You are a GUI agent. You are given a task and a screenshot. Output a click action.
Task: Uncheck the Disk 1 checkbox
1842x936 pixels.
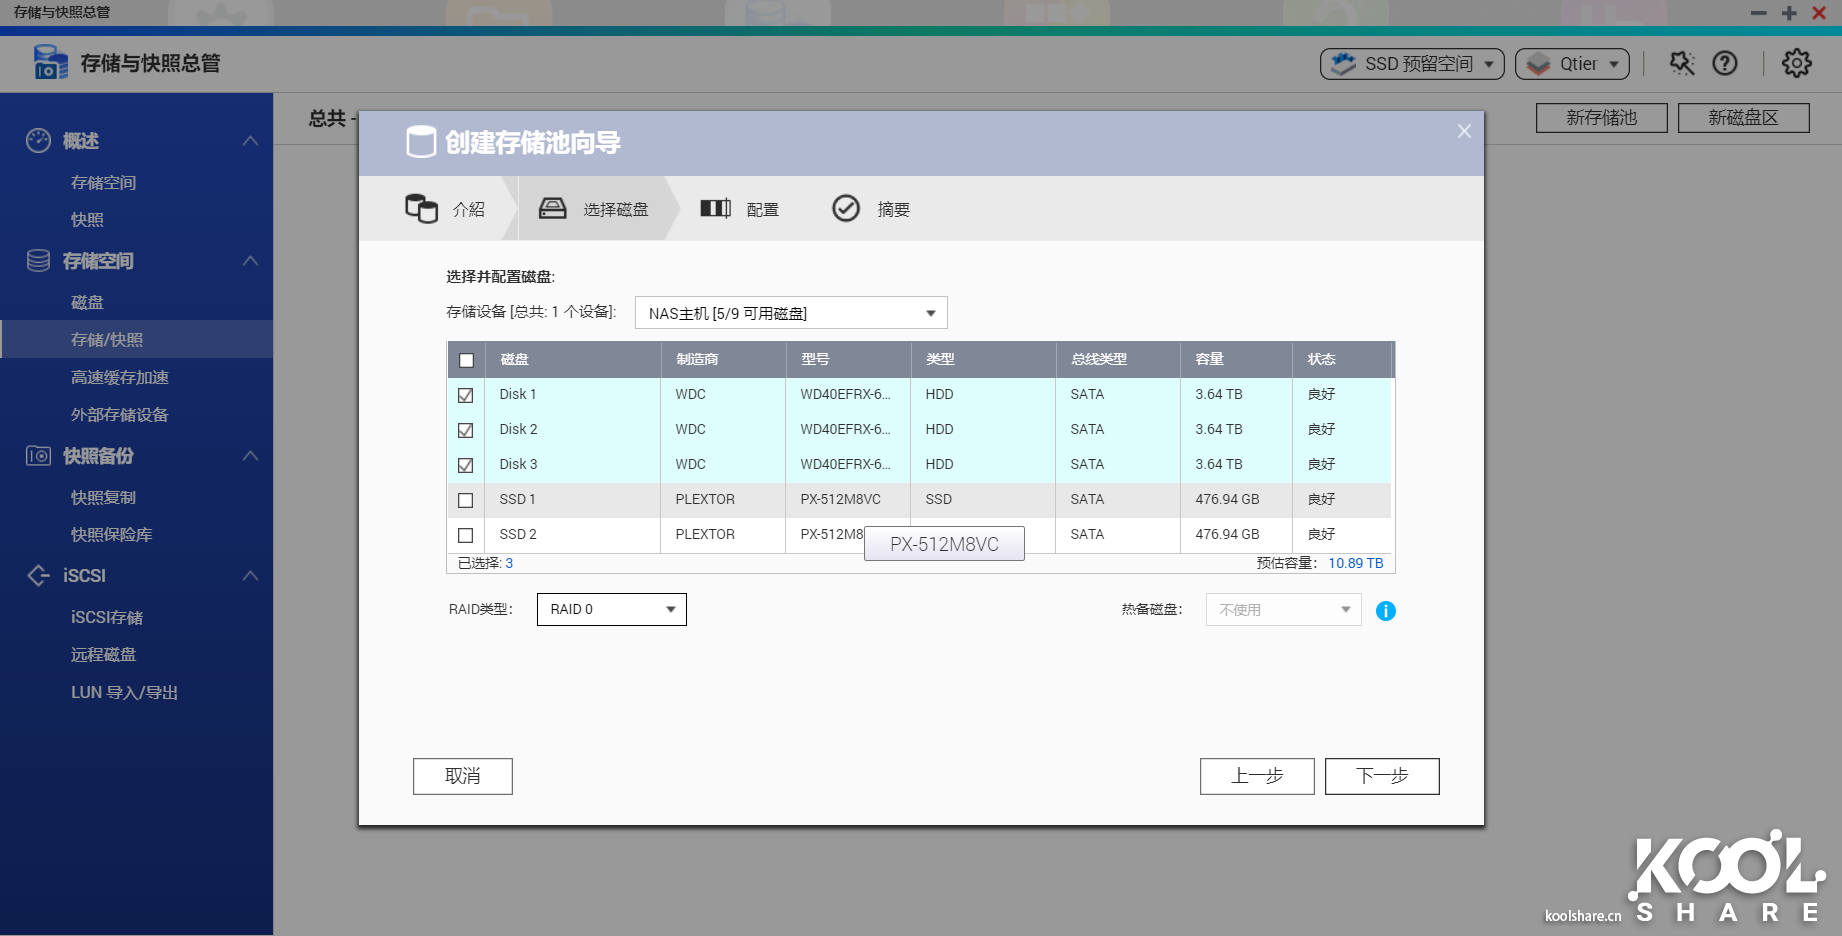pyautogui.click(x=466, y=395)
